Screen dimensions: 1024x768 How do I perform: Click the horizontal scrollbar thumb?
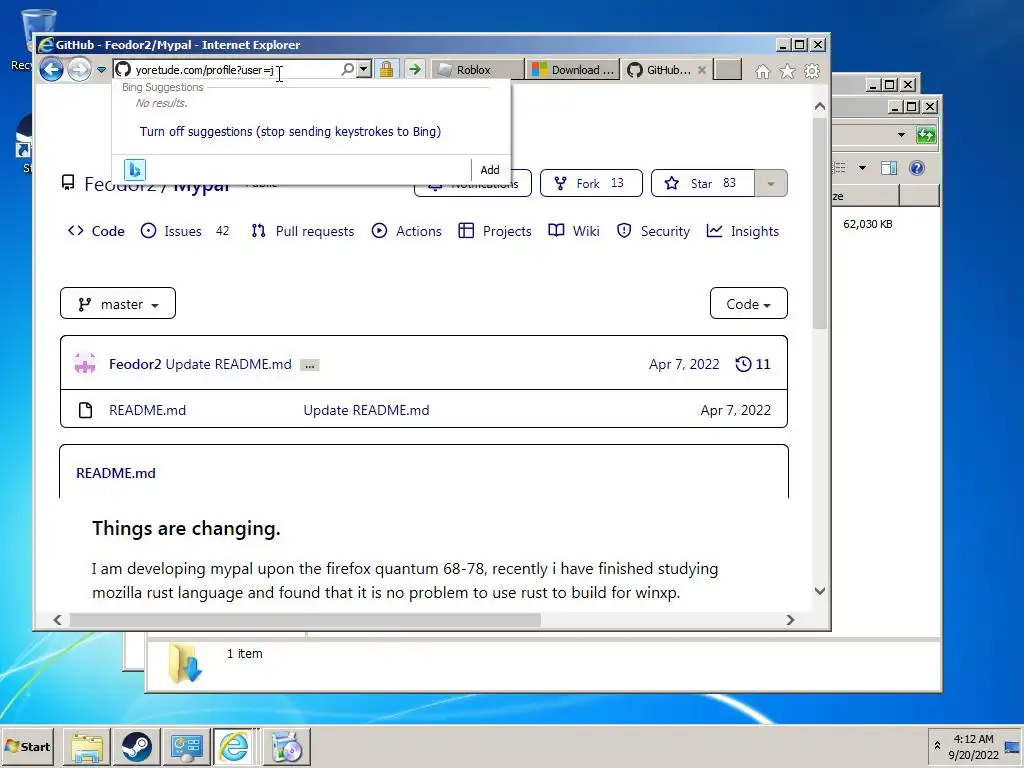[x=305, y=620]
